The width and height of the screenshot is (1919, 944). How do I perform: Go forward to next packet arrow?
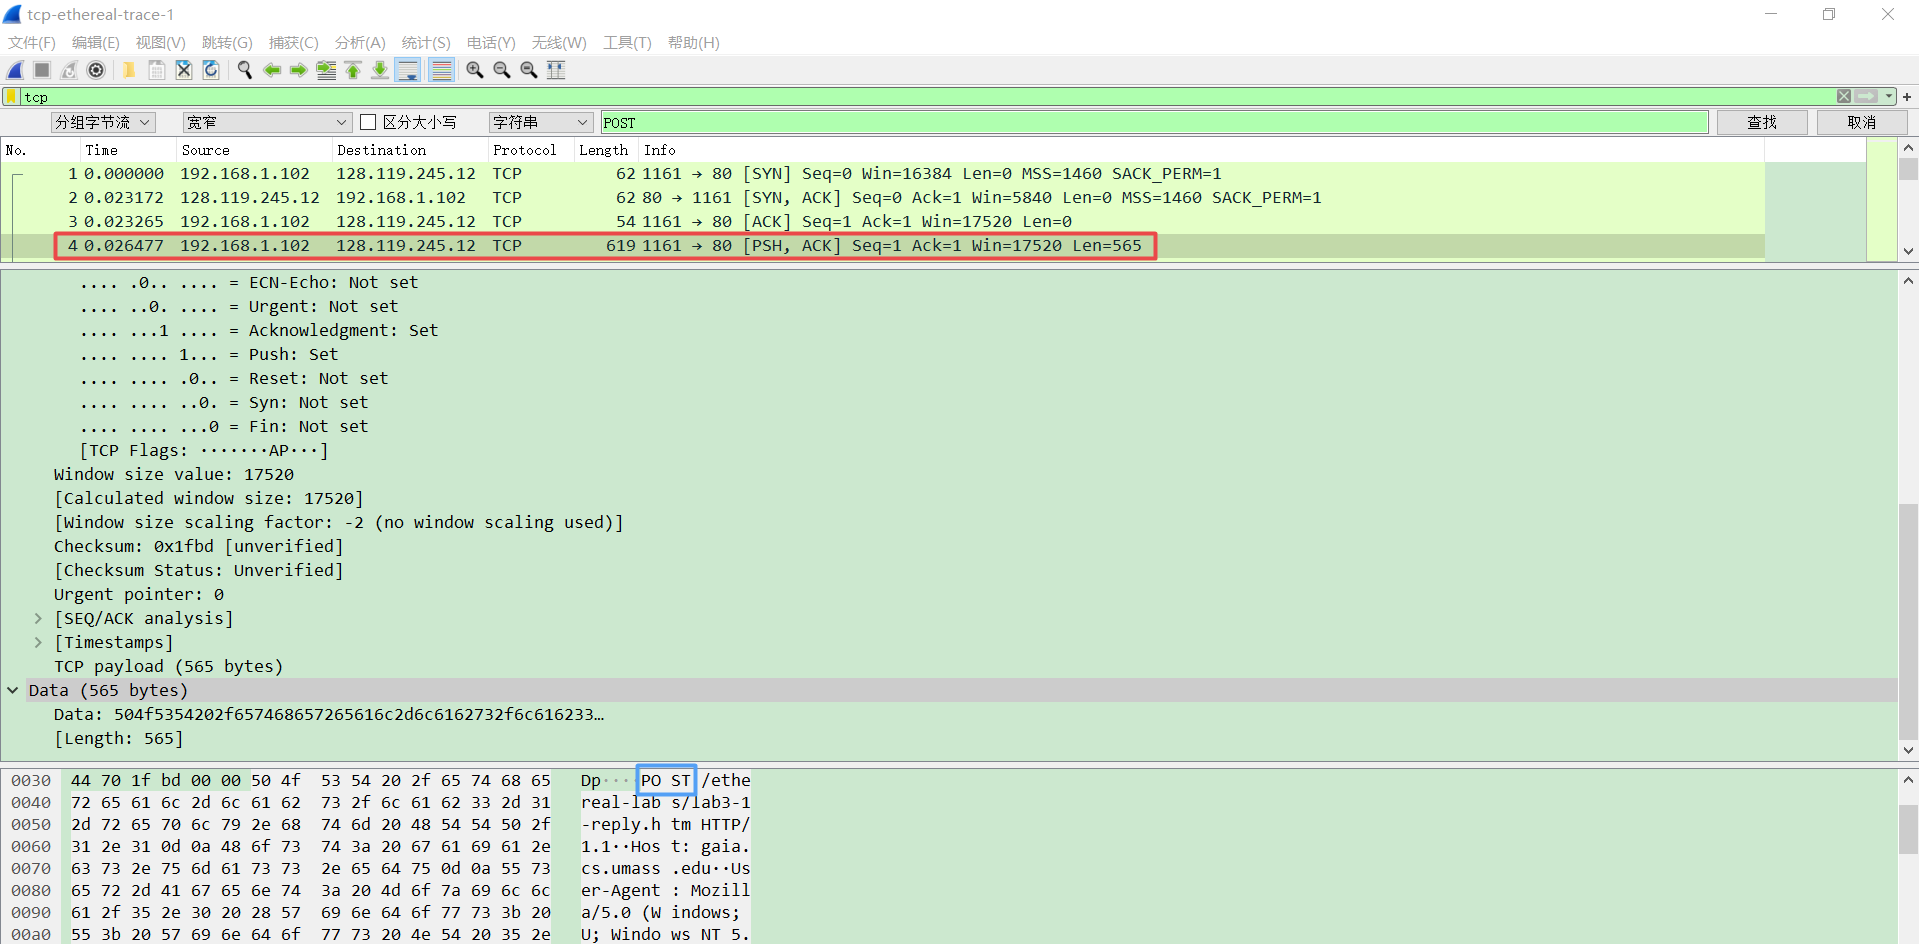point(299,70)
